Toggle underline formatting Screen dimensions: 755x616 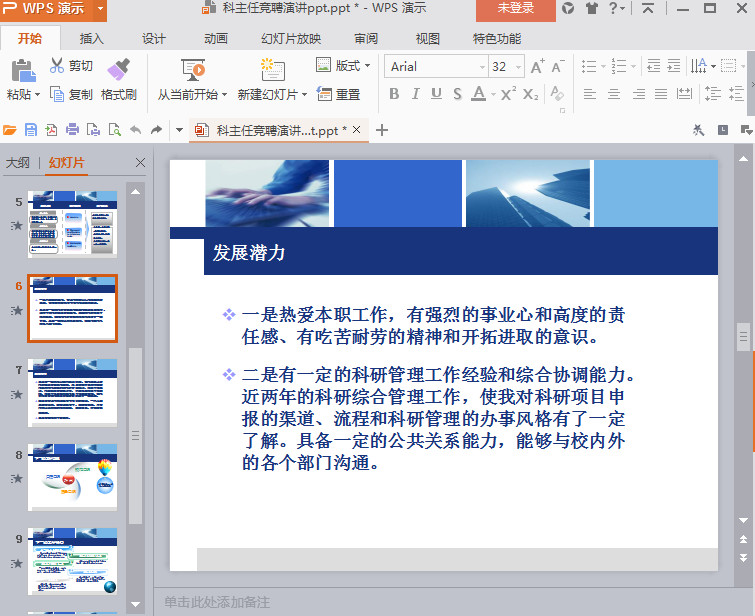436,94
